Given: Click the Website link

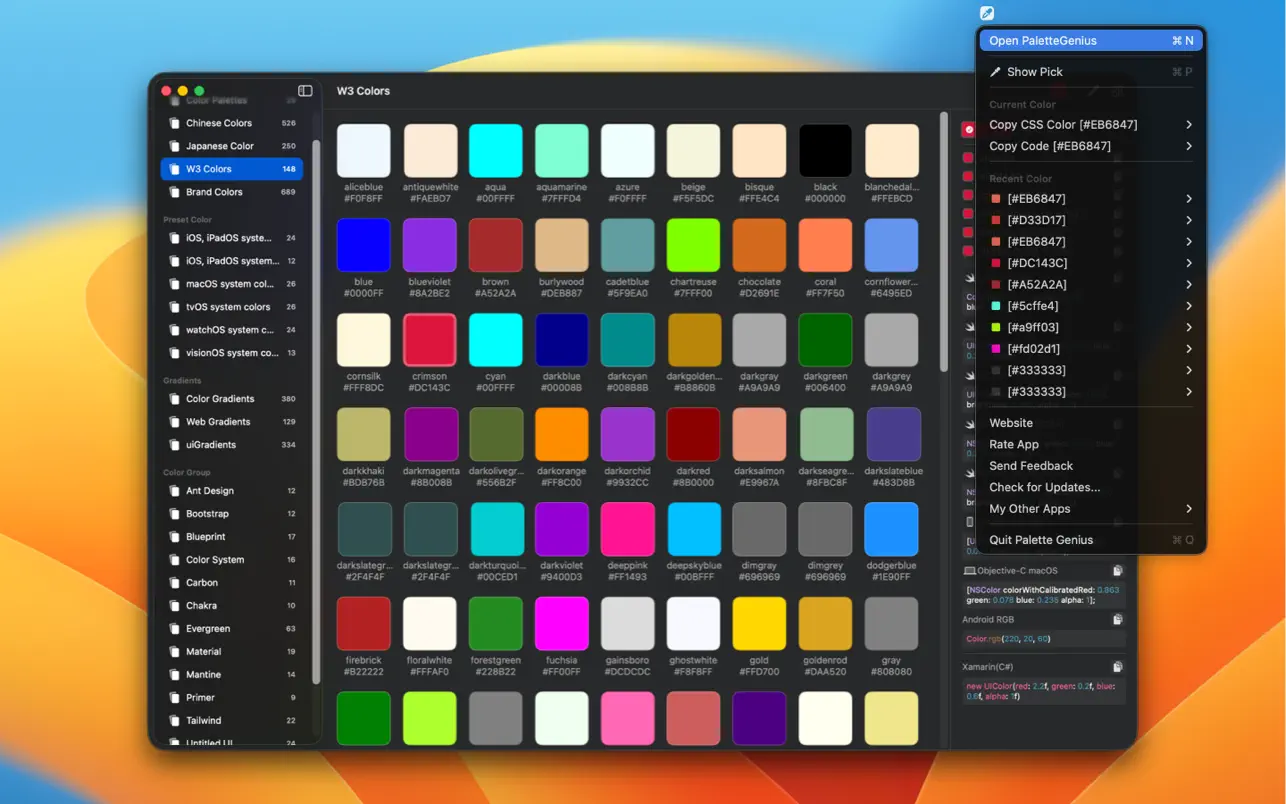Looking at the screenshot, I should tap(1010, 423).
